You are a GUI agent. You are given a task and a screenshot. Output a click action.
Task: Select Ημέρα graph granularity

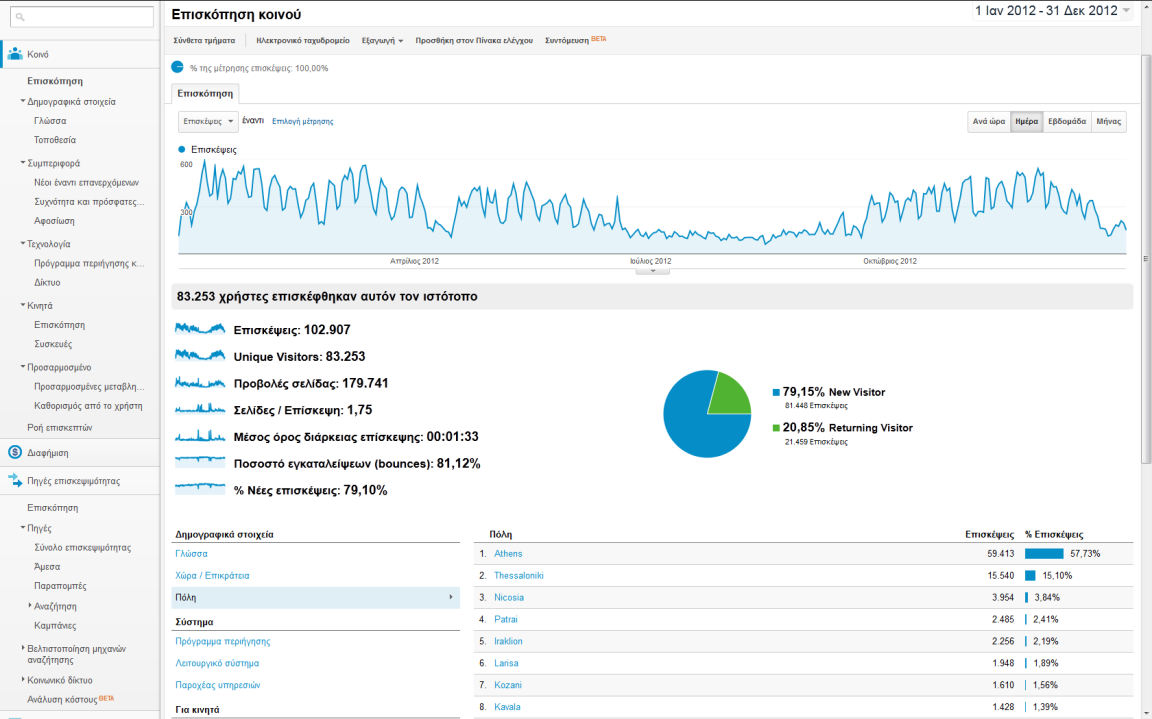tap(1026, 122)
